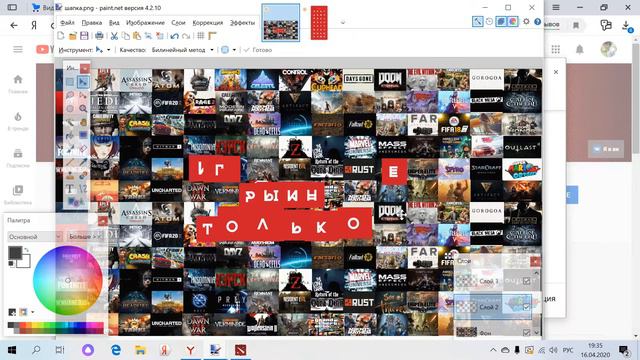Select the Zoom magnifier tool
Screen dimensions: 640x360
click(83, 108)
